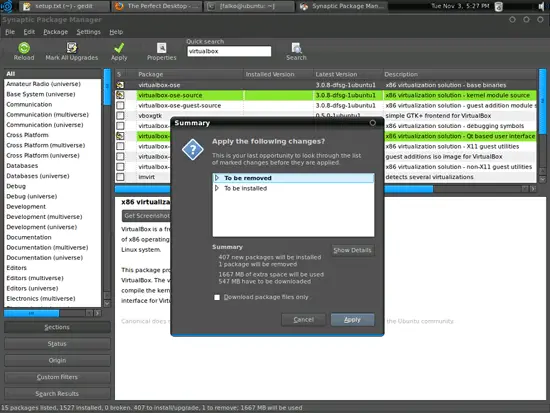
Task: Click the Reload toolbar icon
Action: (x=24, y=48)
